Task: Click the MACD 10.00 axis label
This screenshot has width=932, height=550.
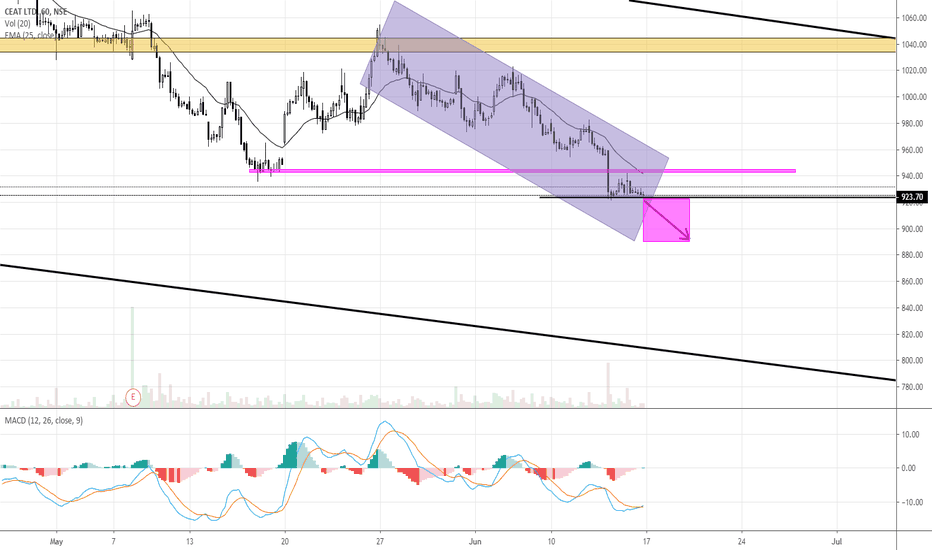Action: coord(911,435)
